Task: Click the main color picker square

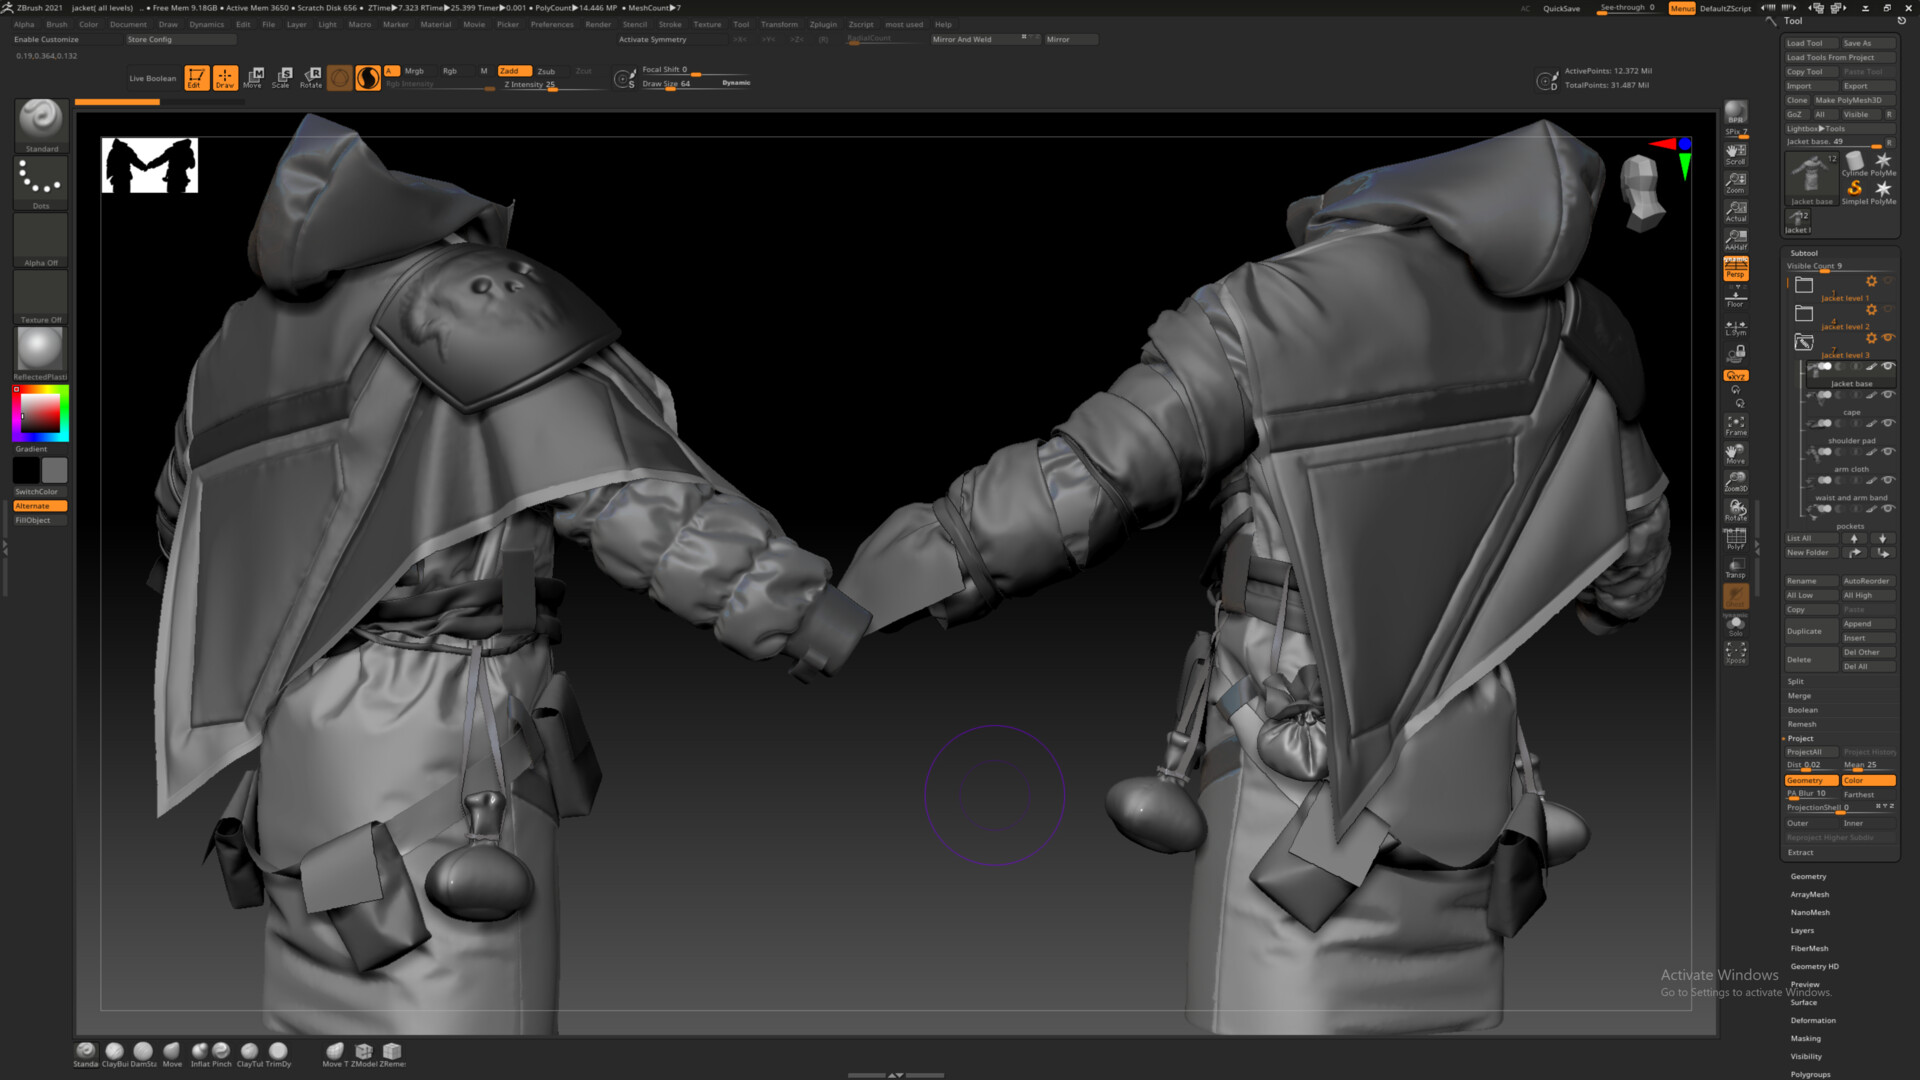Action: click(40, 412)
